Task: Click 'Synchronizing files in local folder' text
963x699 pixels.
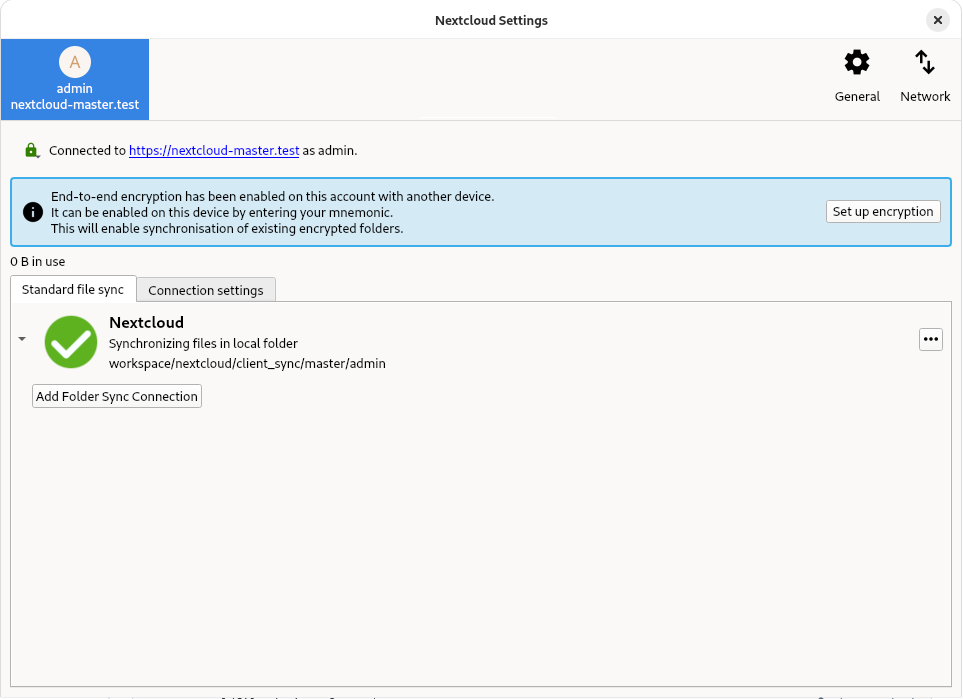Action: point(203,343)
